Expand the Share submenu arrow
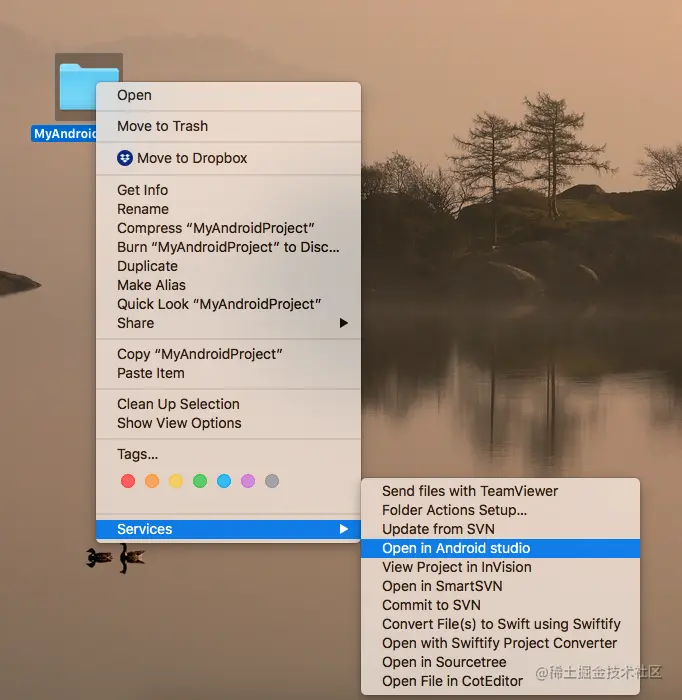This screenshot has height=700, width=682. (x=343, y=323)
